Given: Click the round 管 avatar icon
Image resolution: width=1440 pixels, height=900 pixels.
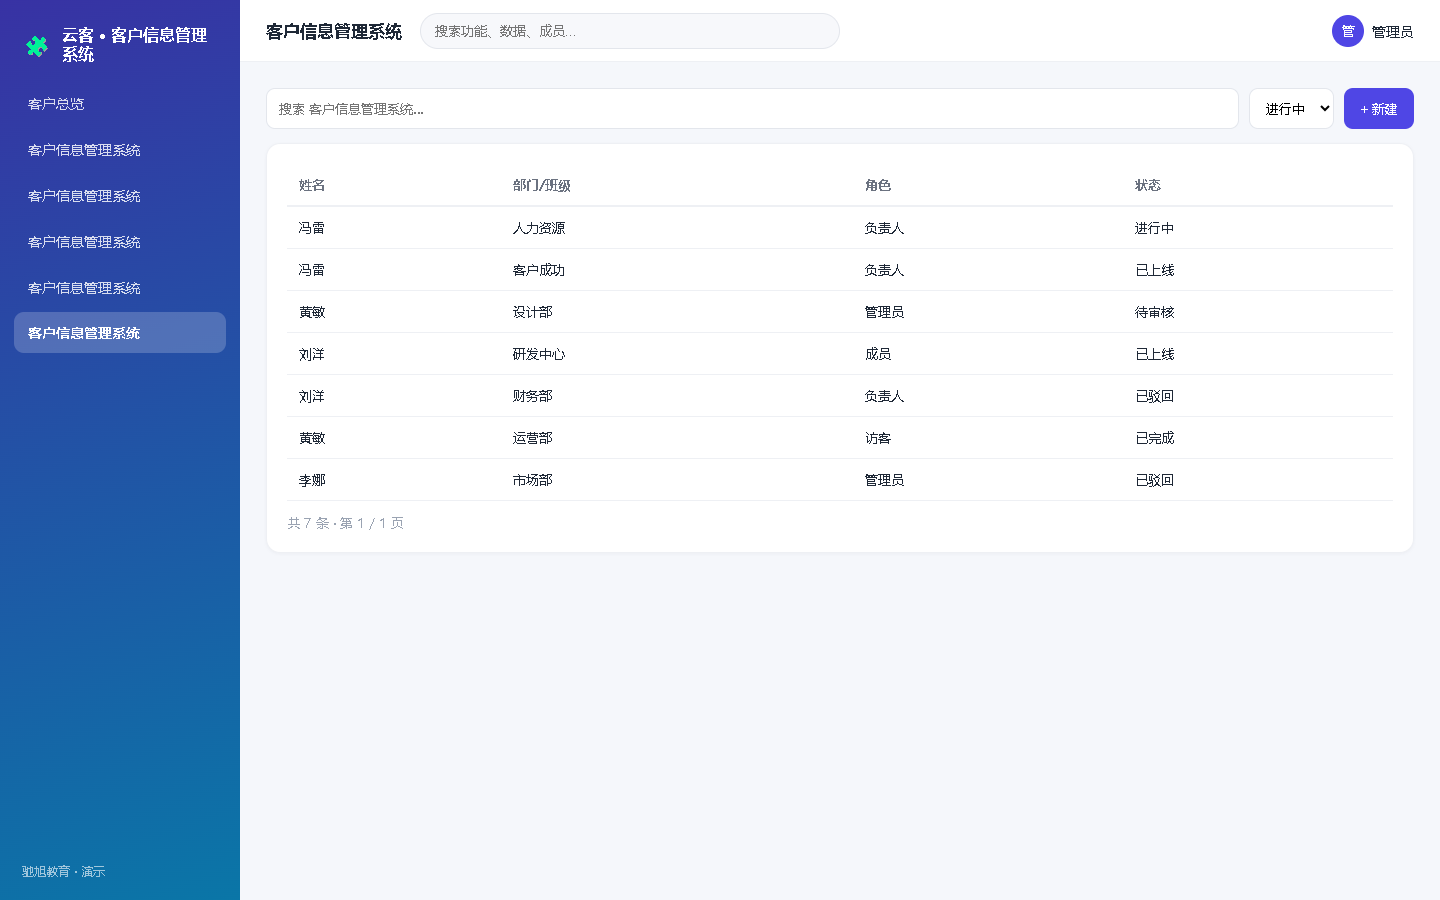Looking at the screenshot, I should coord(1348,31).
